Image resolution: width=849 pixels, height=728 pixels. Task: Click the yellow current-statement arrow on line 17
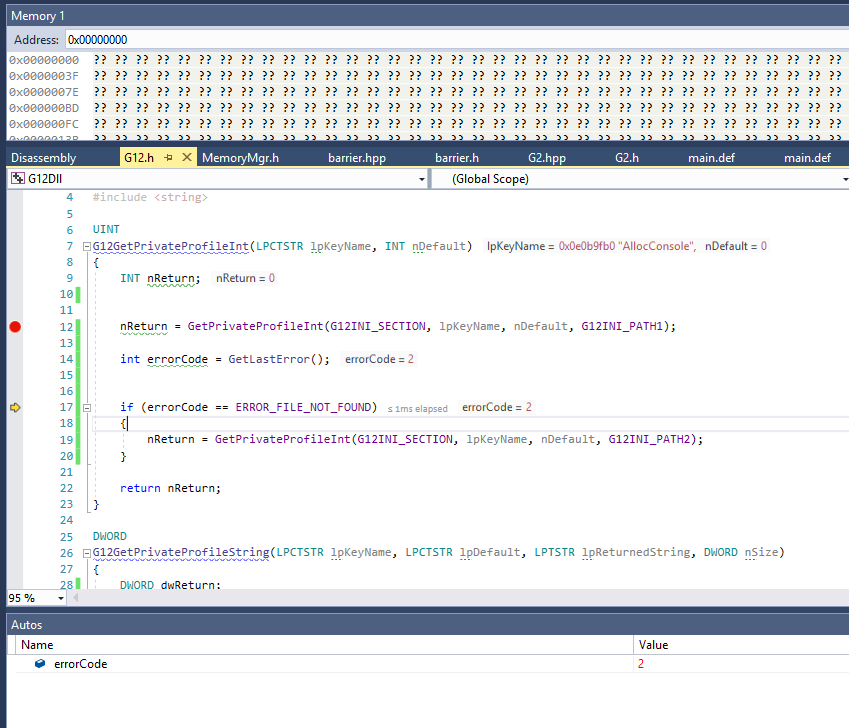pos(14,407)
